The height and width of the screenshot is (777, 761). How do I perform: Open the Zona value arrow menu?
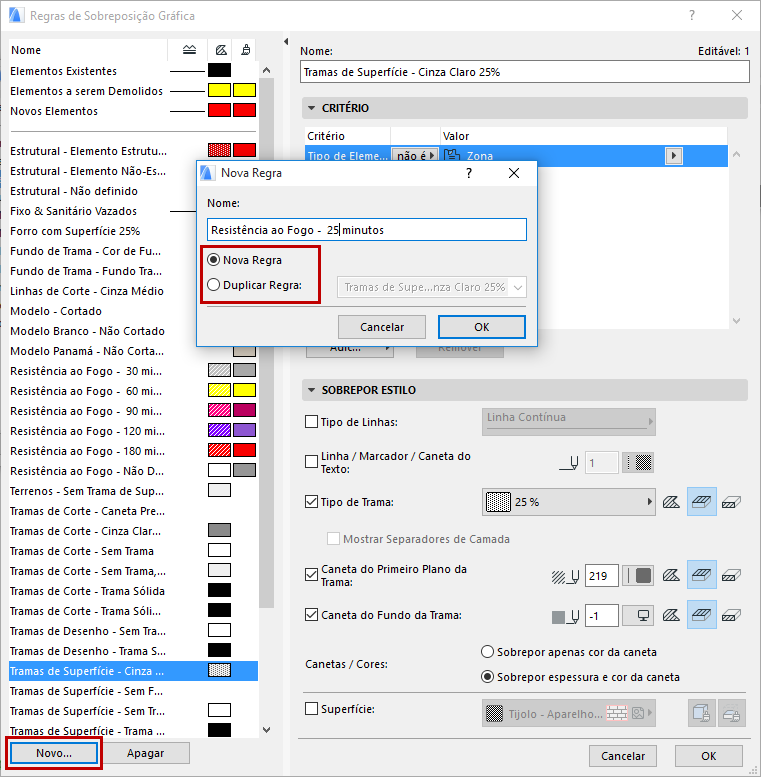pyautogui.click(x=673, y=156)
